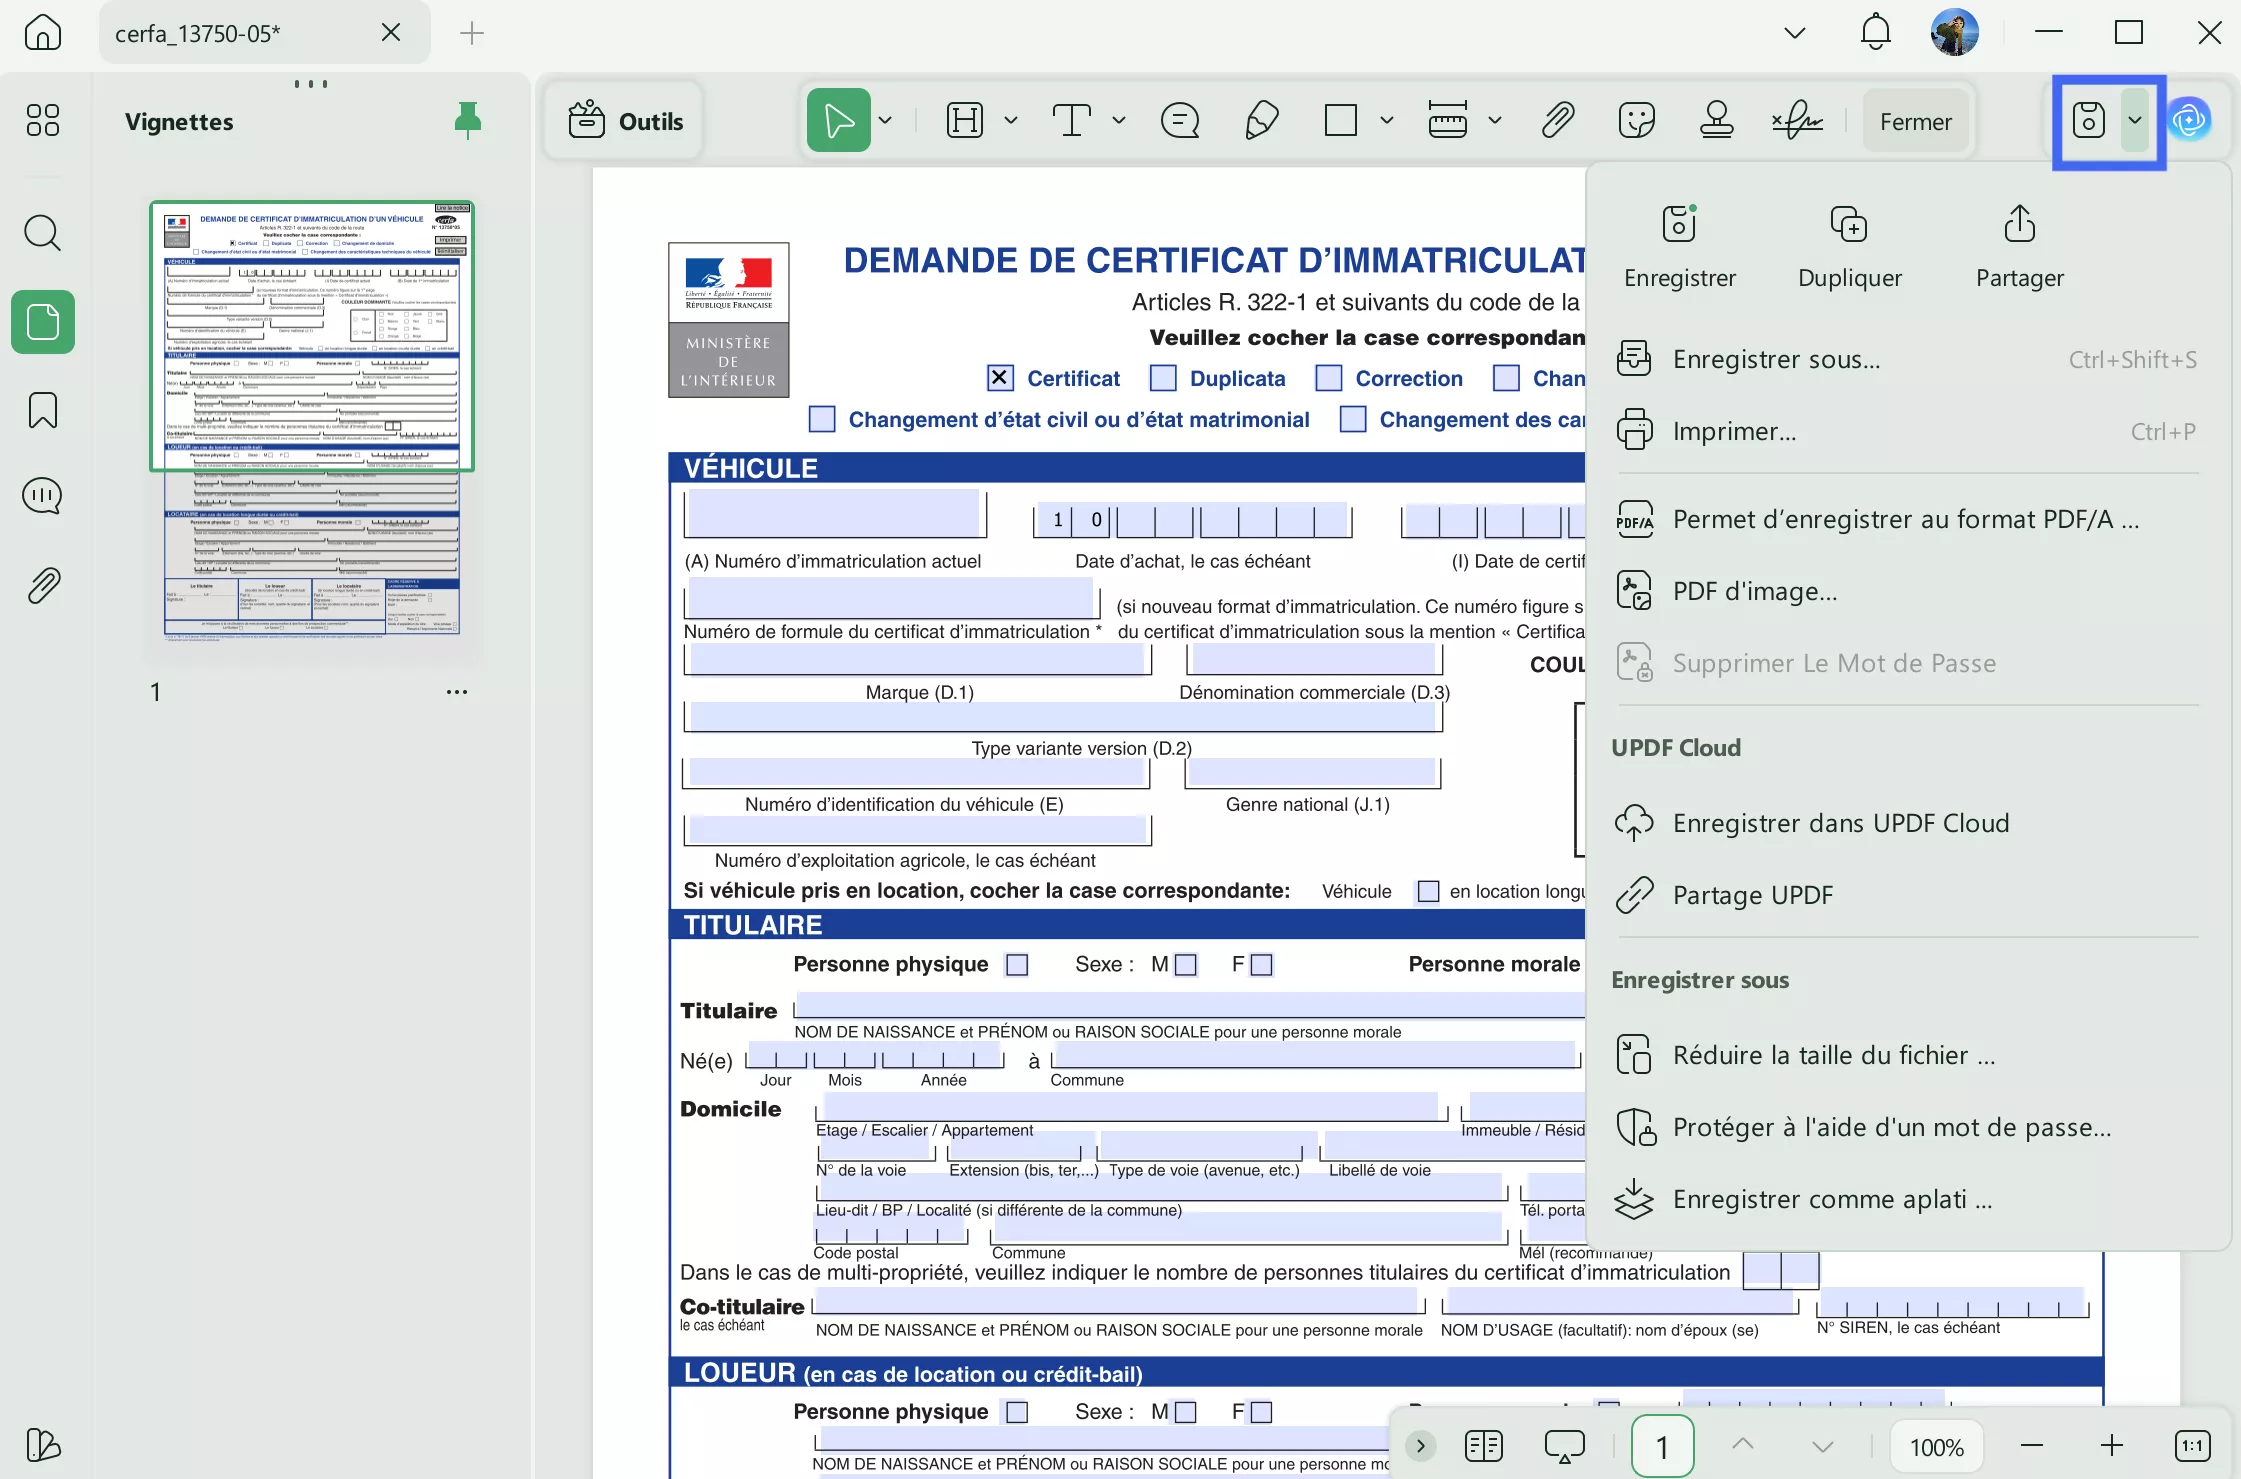Expand the measure tool dropdown
Image resolution: width=2241 pixels, height=1479 pixels.
coord(1494,120)
